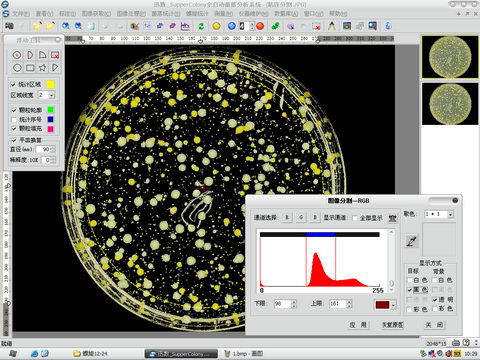This screenshot has height=360, width=480.
Task: Enable the 全部显示 checkbox
Action: 355,218
